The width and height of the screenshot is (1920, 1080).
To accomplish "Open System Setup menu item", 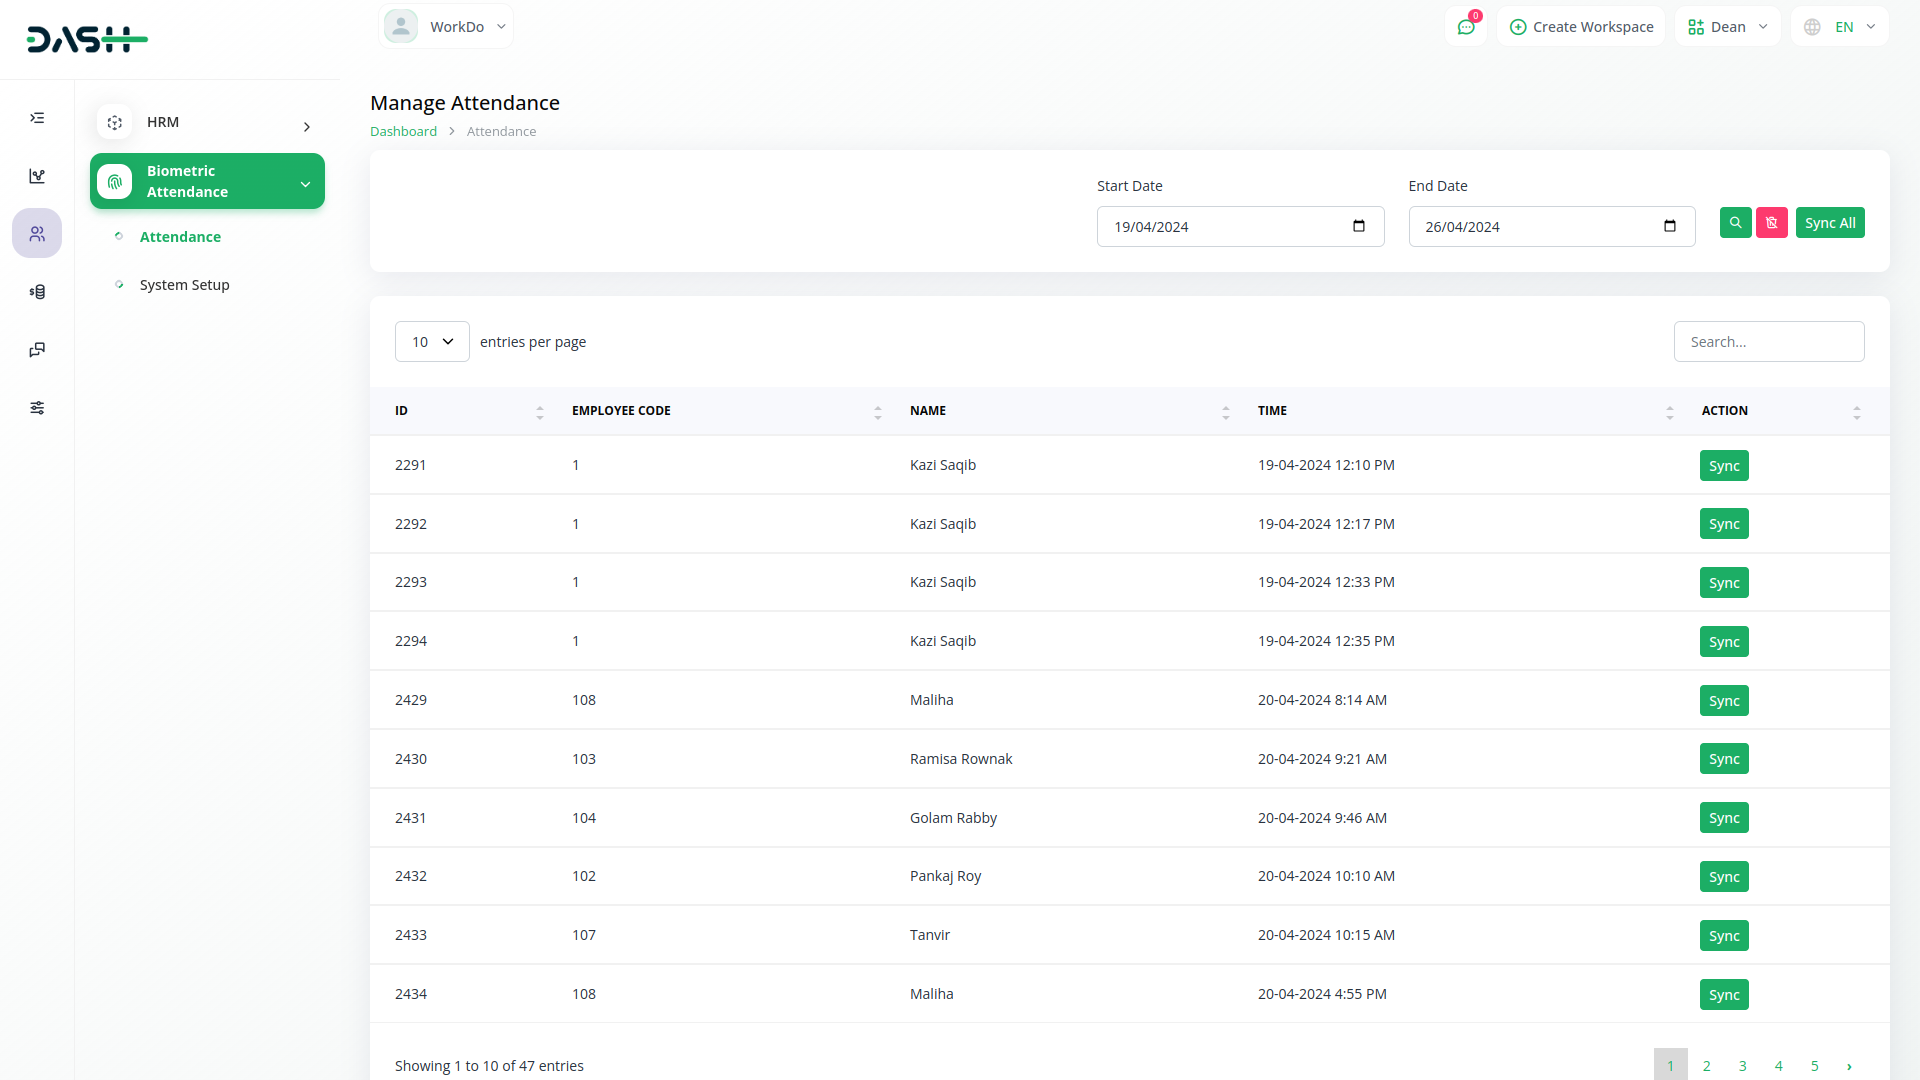I will (185, 285).
